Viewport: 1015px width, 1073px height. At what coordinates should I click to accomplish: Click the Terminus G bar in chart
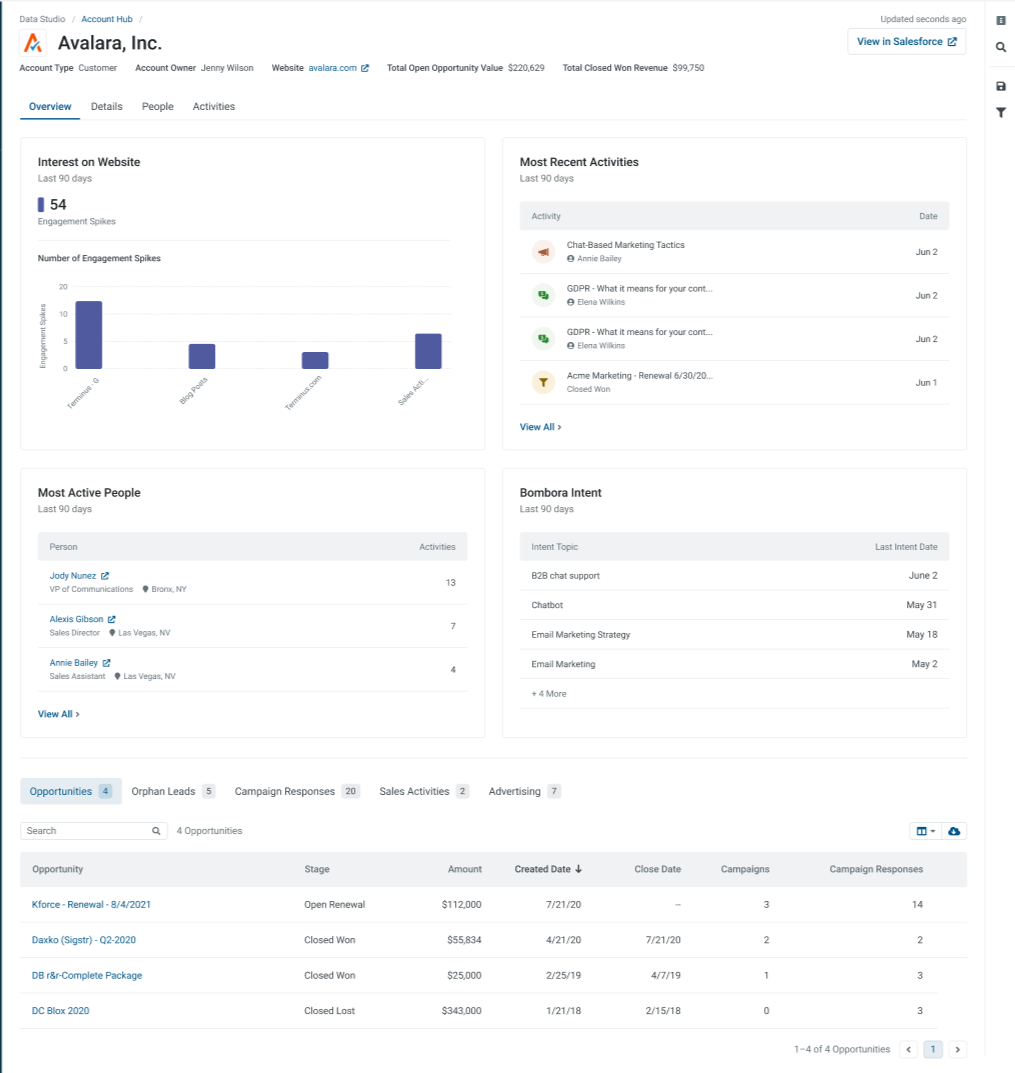point(89,335)
